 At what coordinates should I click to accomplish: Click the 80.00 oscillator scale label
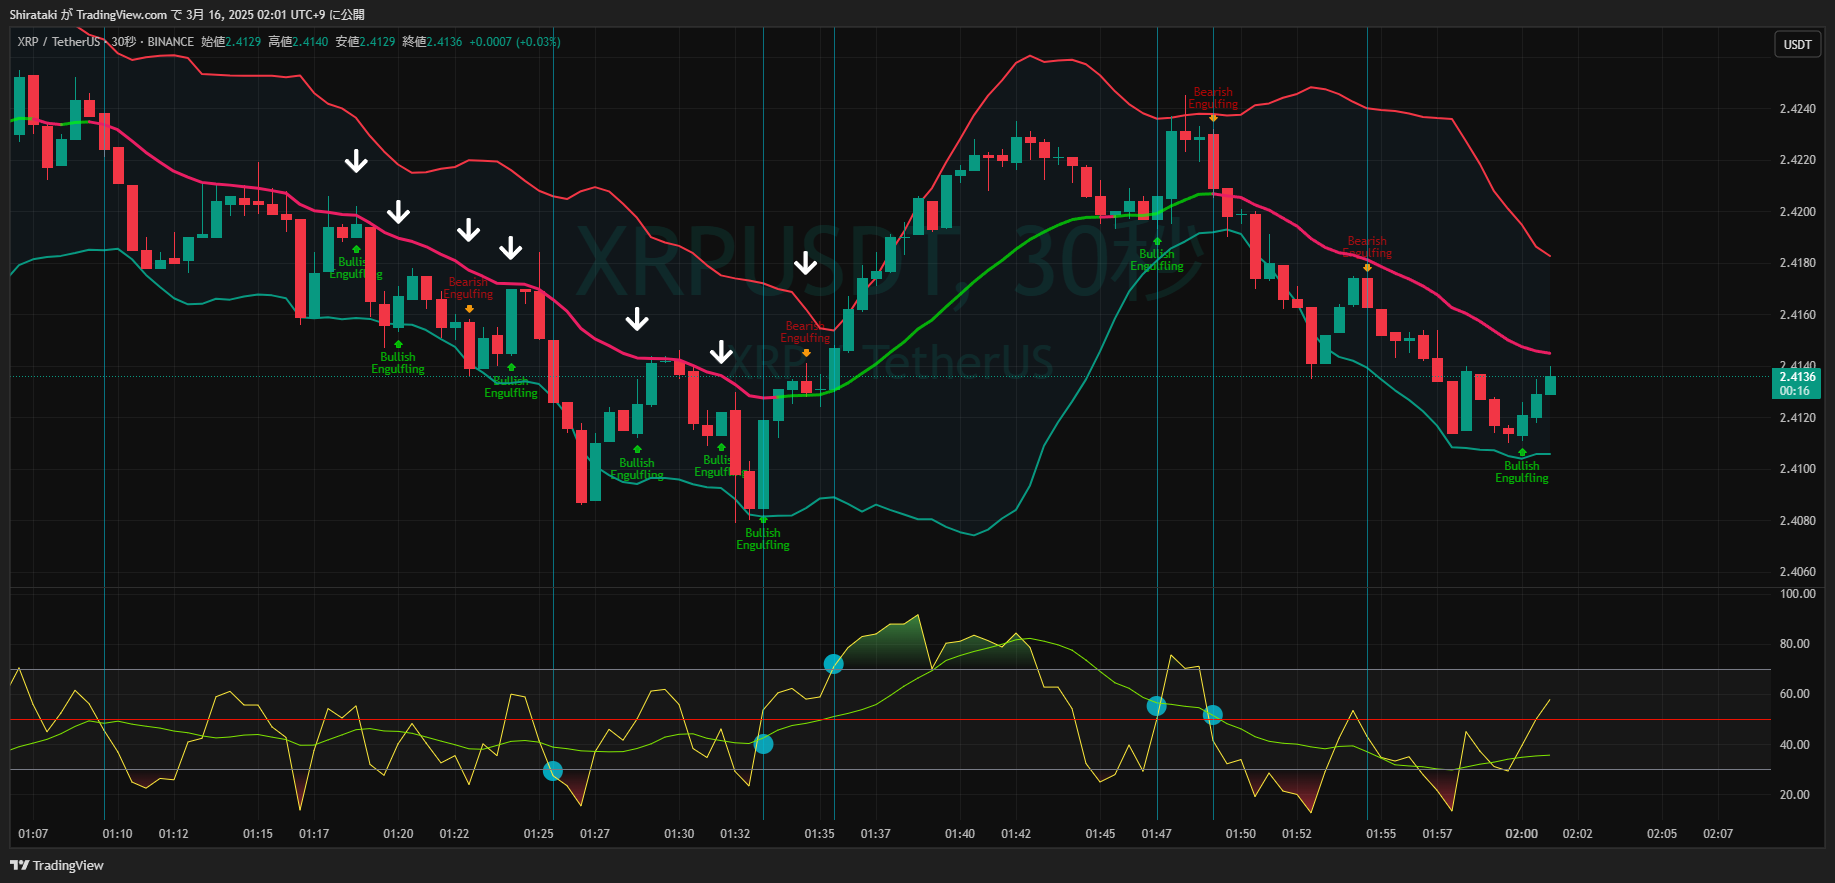pyautogui.click(x=1794, y=644)
